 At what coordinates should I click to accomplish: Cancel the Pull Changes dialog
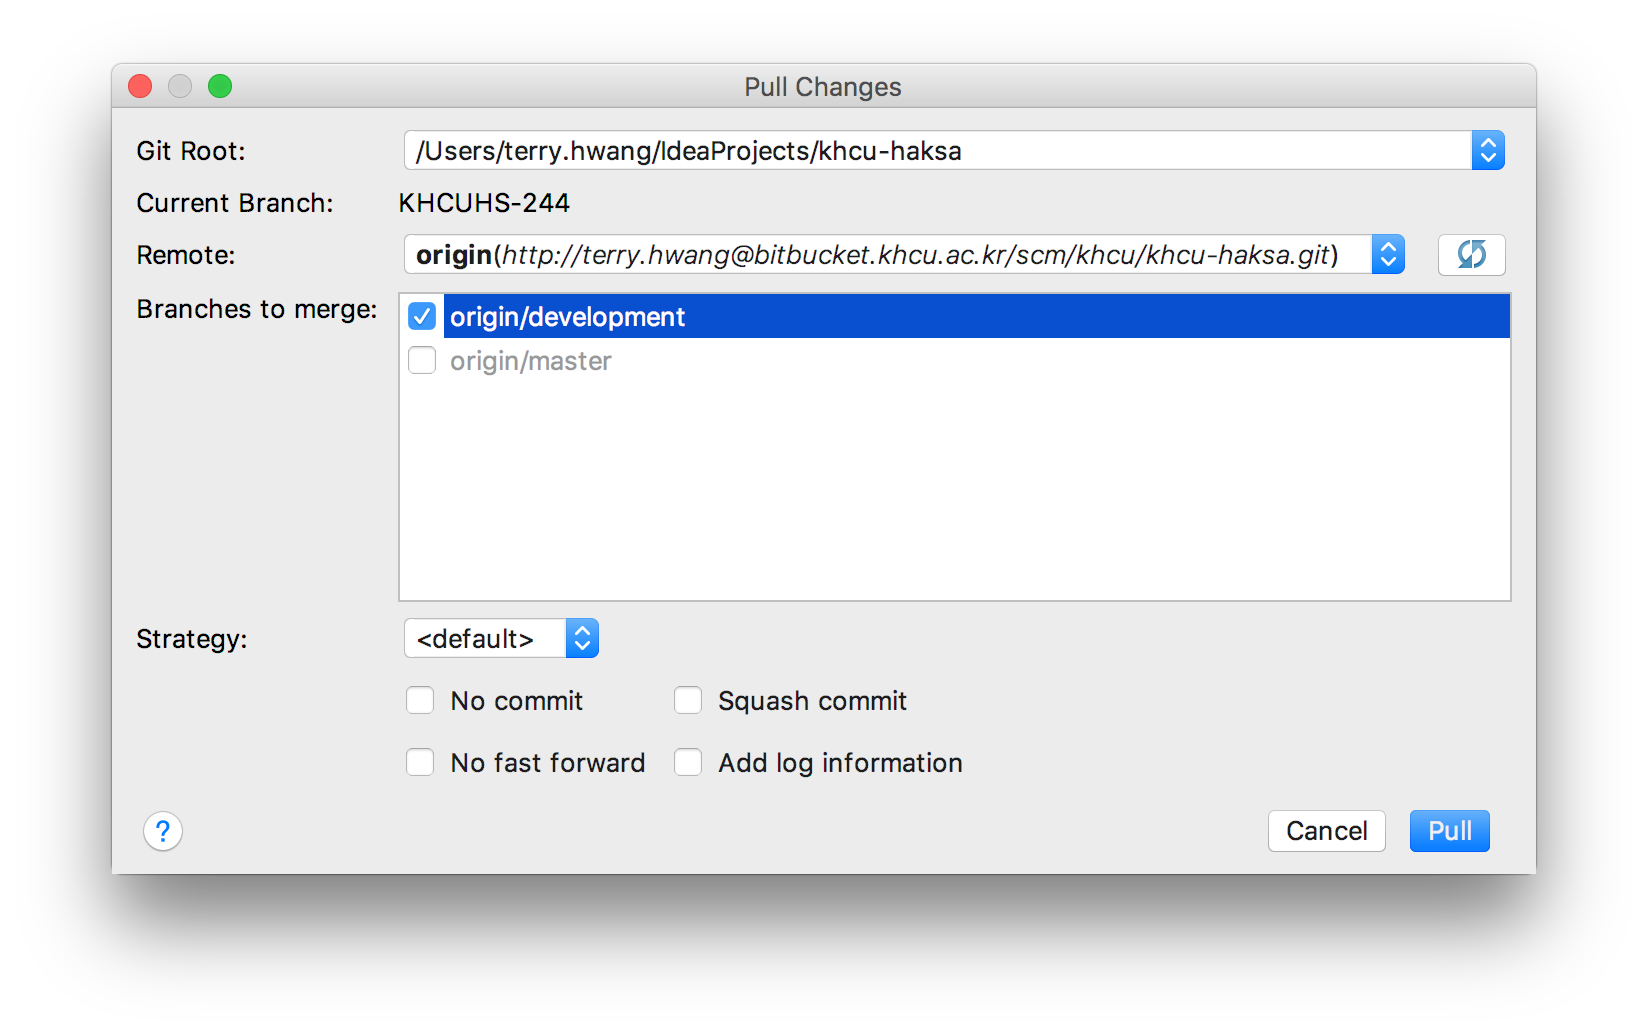(1326, 831)
